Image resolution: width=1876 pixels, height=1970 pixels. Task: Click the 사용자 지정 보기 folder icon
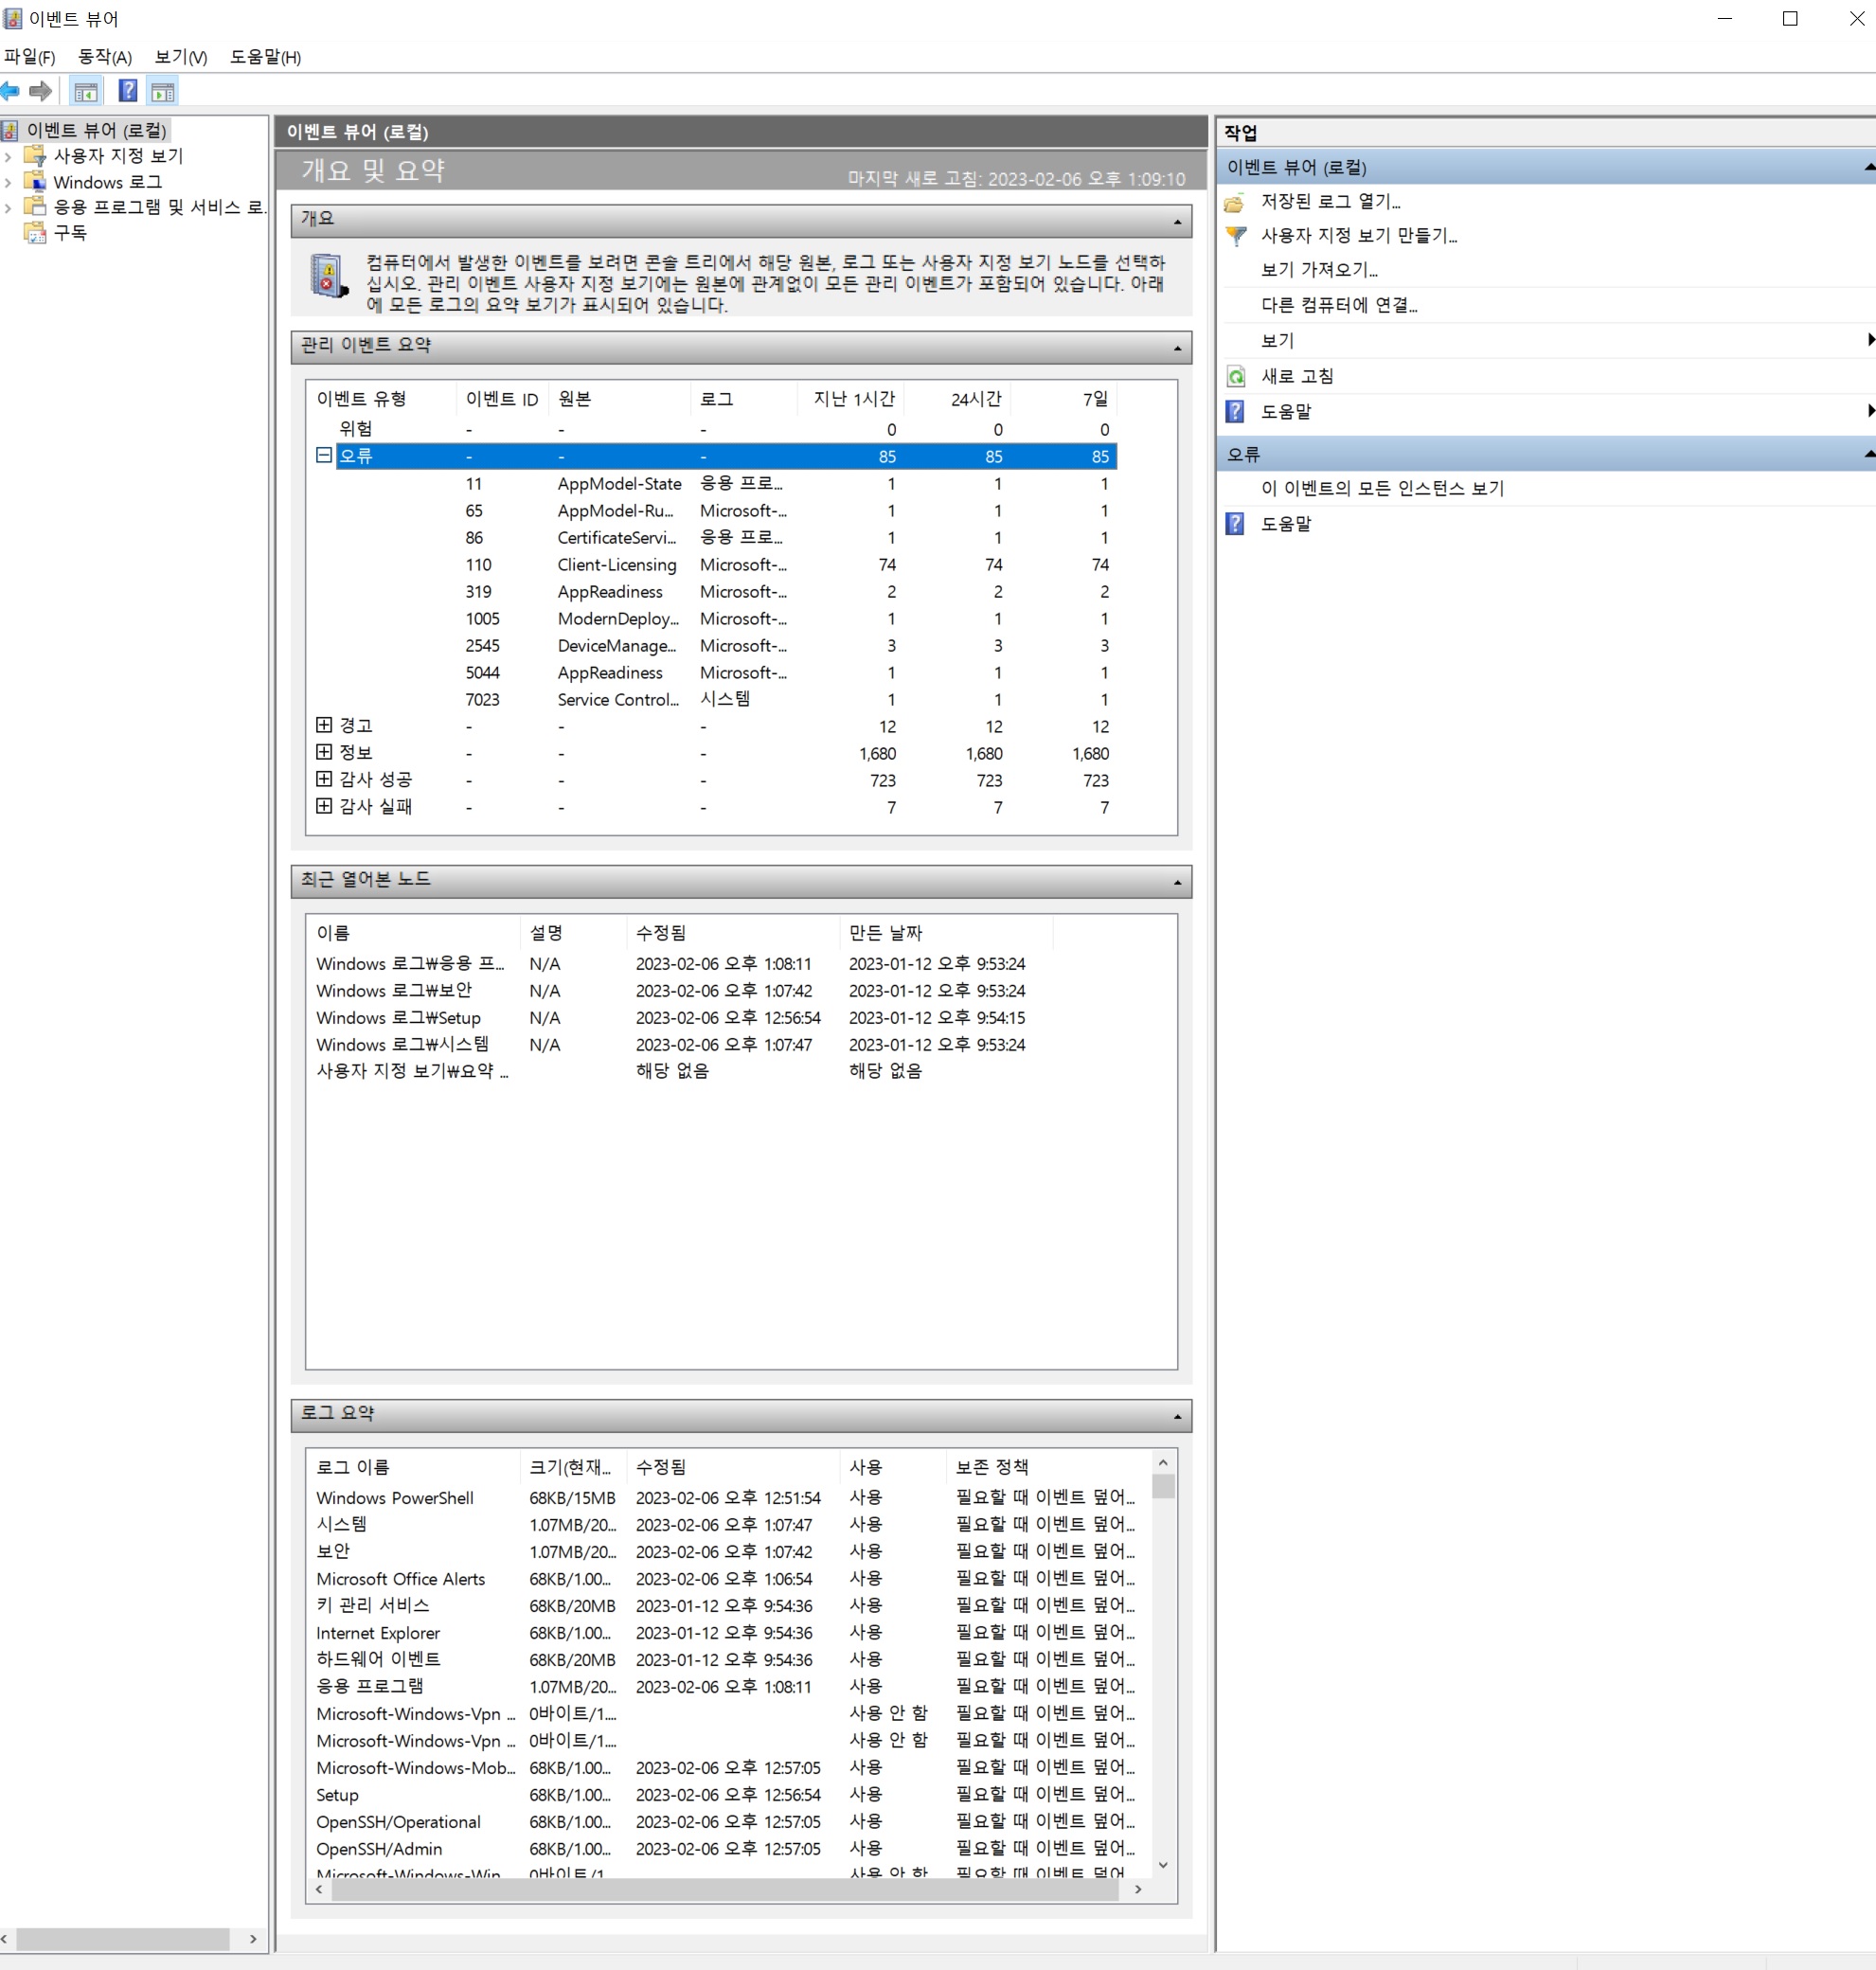(35, 156)
